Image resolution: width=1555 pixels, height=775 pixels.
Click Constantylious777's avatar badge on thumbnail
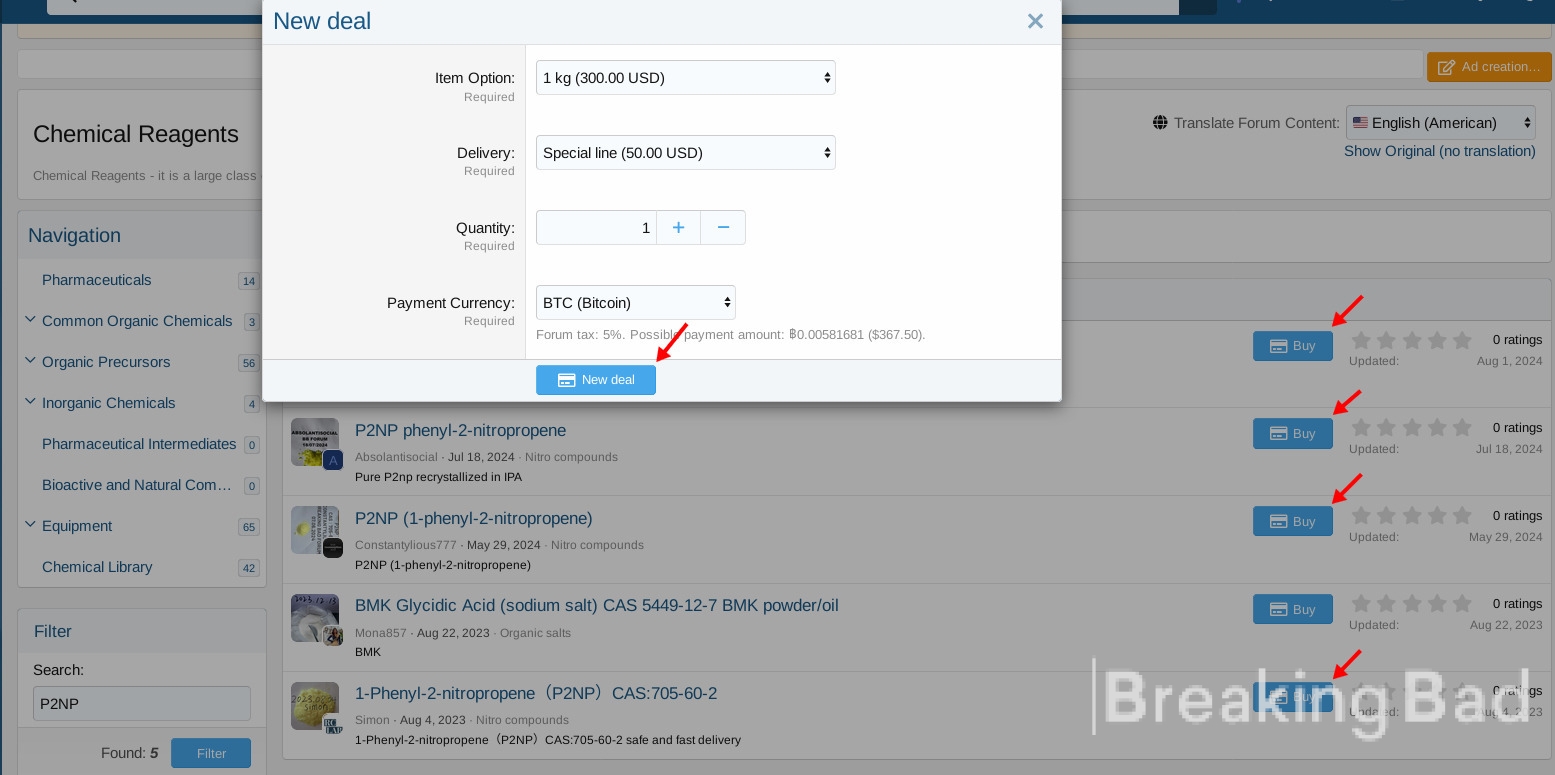(333, 548)
